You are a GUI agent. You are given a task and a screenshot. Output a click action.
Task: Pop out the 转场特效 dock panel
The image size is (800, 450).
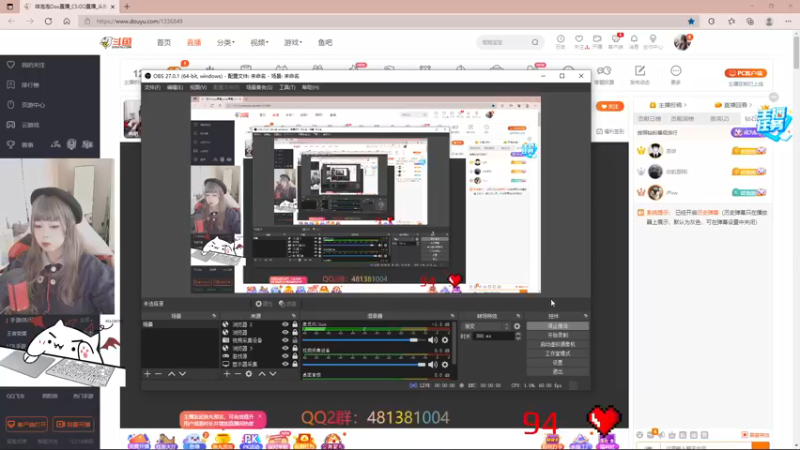[x=518, y=316]
